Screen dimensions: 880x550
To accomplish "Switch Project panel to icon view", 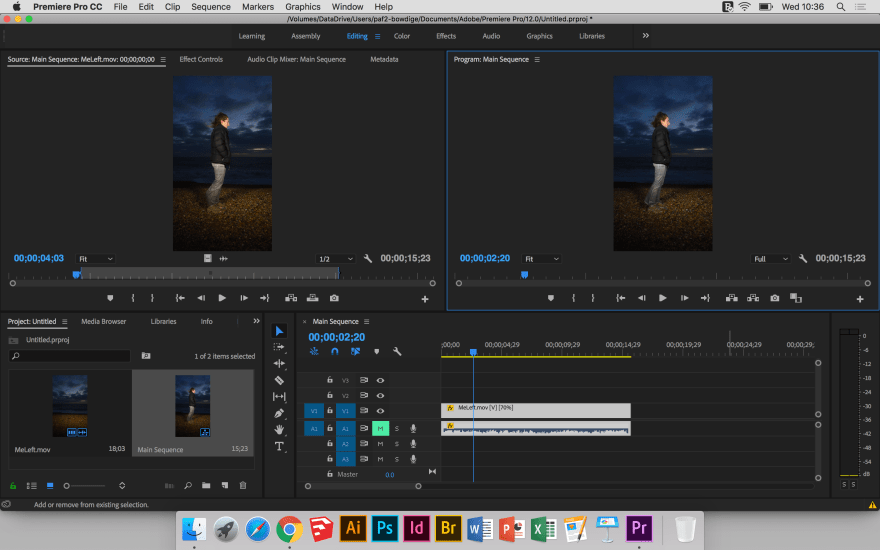I will coord(50,485).
